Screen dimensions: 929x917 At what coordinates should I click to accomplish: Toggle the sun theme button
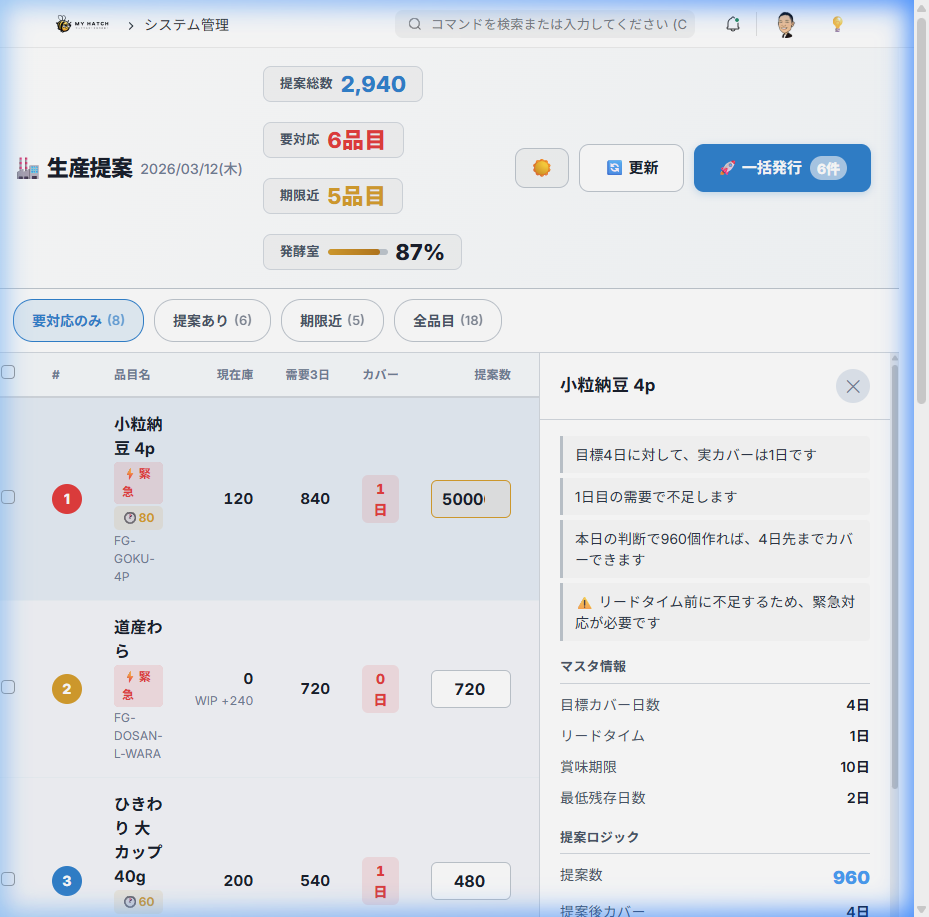[x=542, y=168]
